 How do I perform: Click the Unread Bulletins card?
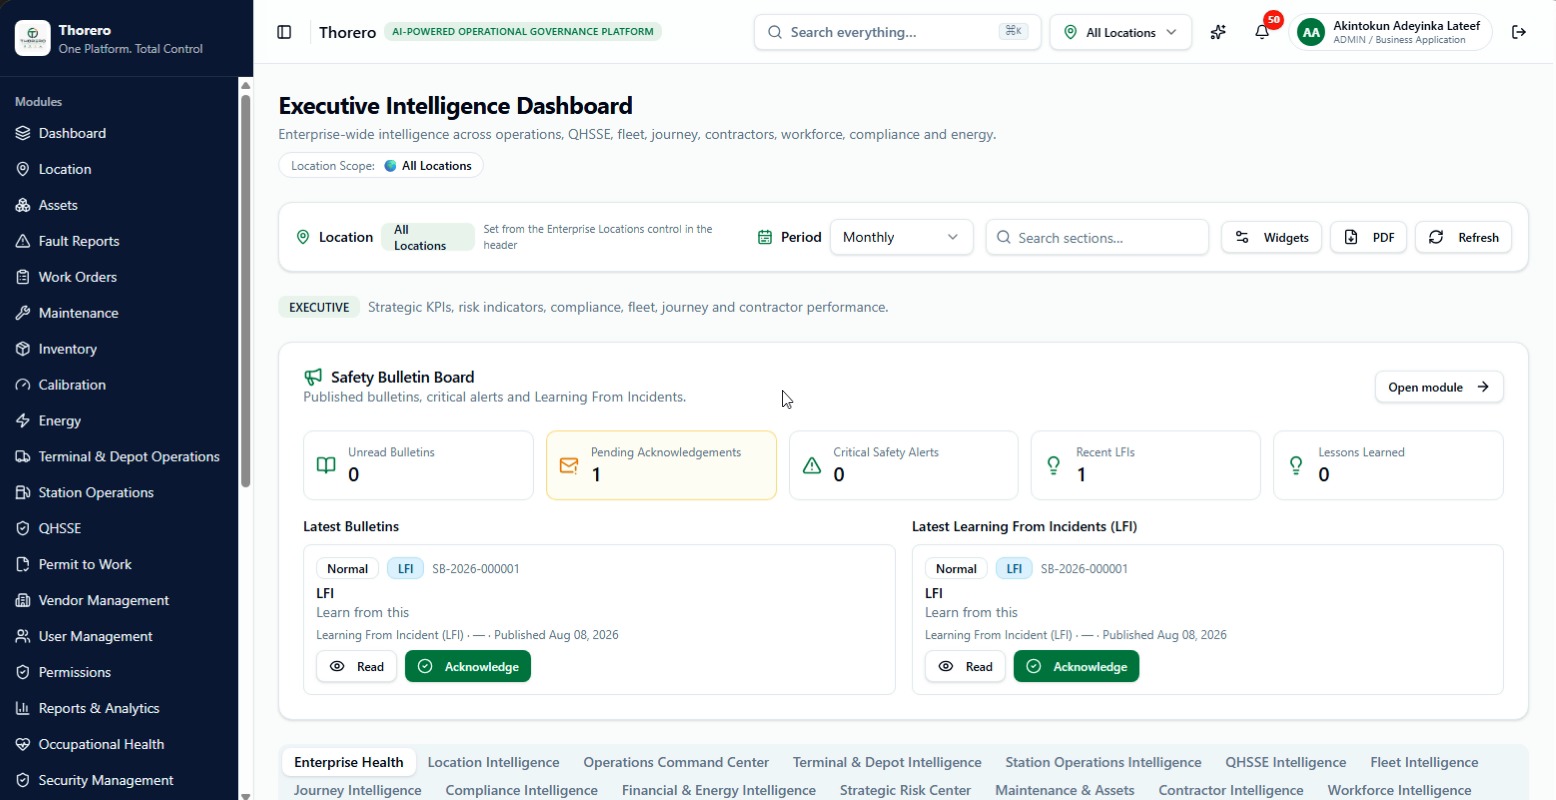[418, 465]
